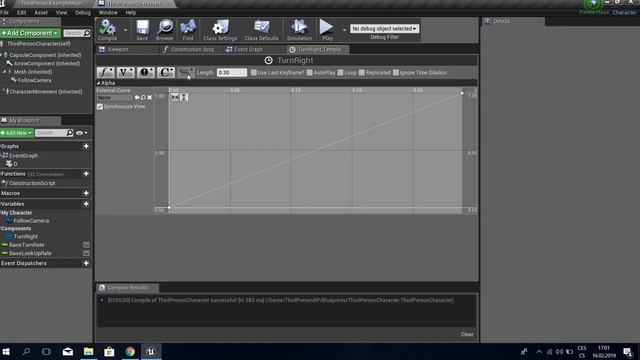Open the compile options dropdown arrow

coord(125,30)
